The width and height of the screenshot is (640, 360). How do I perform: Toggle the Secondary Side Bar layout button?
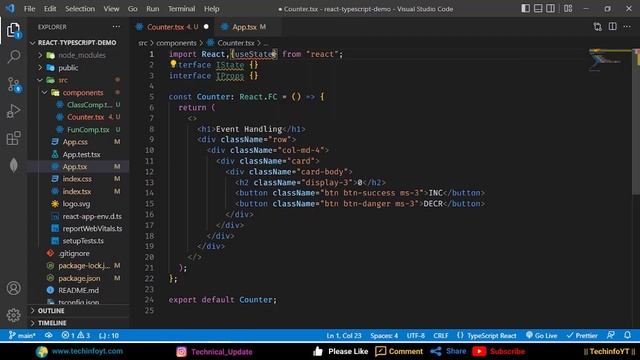pyautogui.click(x=551, y=9)
